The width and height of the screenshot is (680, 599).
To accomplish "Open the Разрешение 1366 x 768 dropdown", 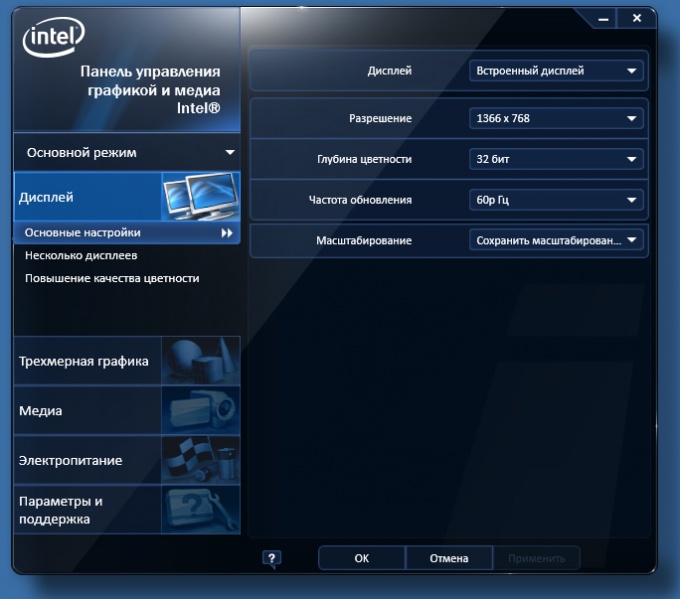I will 556,118.
